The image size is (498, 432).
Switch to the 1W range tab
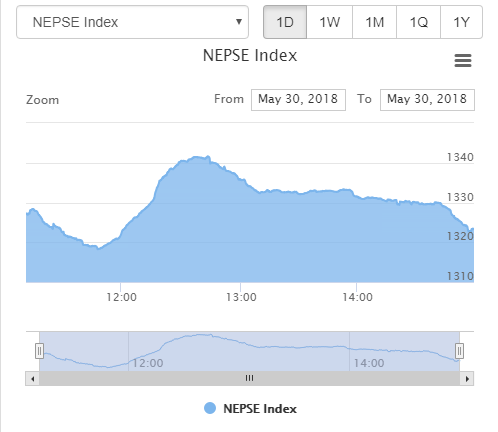point(329,22)
